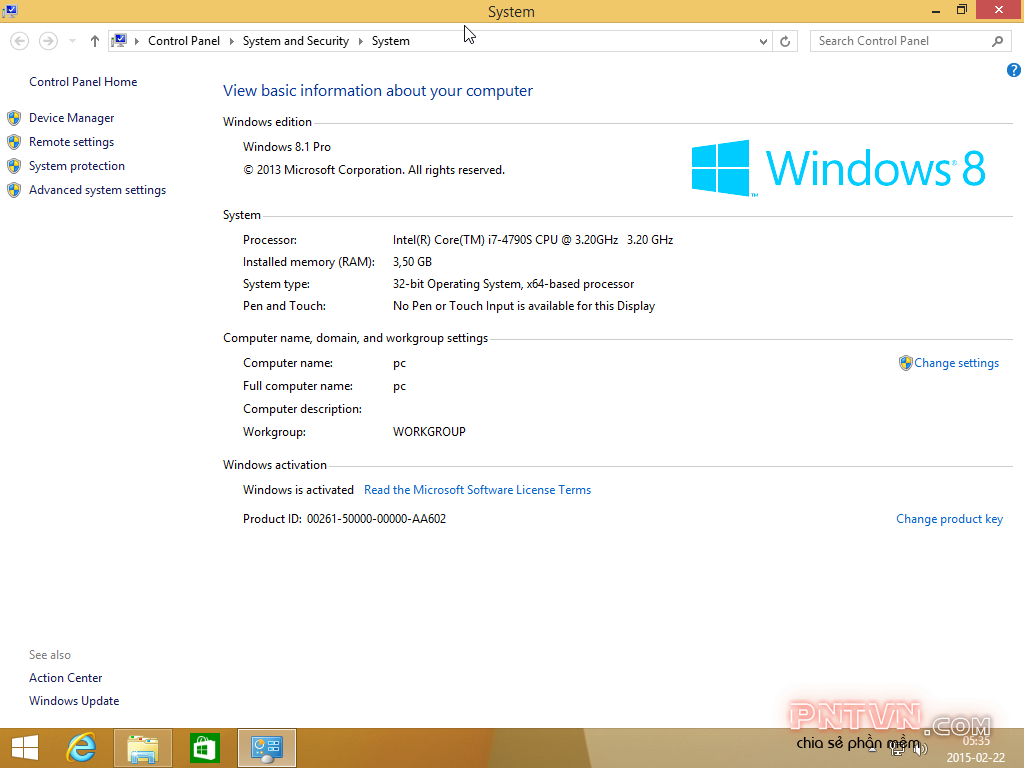The width and height of the screenshot is (1024, 768).
Task: Click the taskbar clock date 2015-02-22
Action: coord(976,758)
